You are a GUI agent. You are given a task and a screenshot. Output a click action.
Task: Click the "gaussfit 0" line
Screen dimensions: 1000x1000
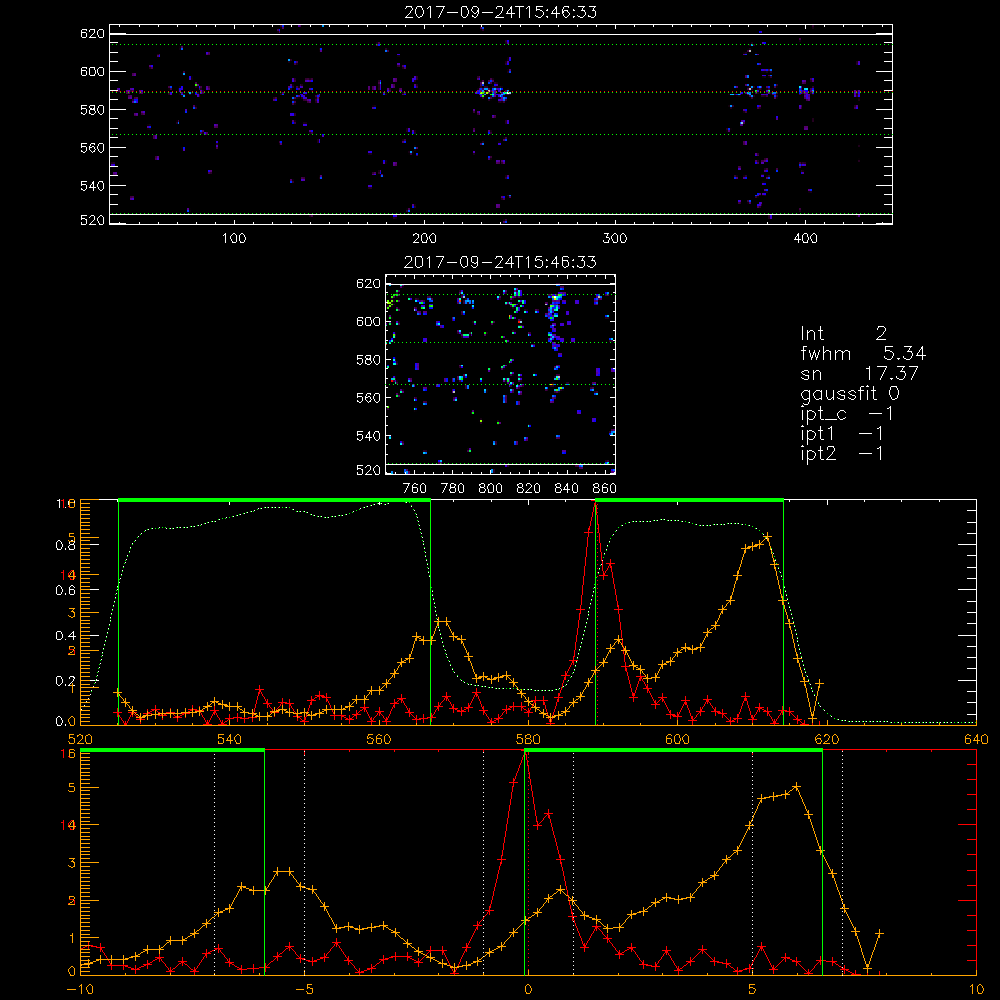coord(850,393)
